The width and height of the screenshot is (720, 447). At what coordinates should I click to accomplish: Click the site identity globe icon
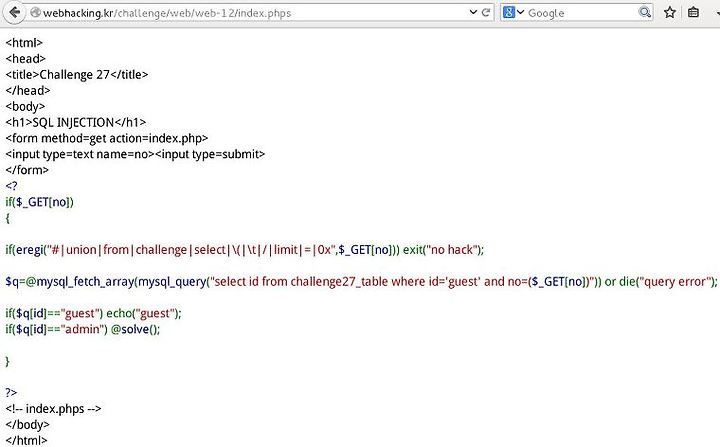pyautogui.click(x=35, y=12)
